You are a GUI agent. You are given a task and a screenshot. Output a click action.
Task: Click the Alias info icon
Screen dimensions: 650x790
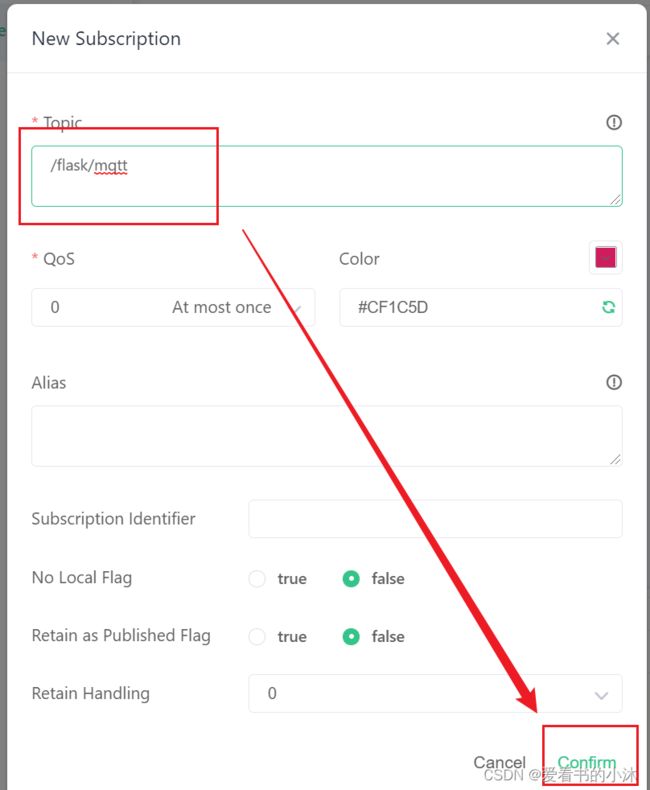tap(614, 382)
